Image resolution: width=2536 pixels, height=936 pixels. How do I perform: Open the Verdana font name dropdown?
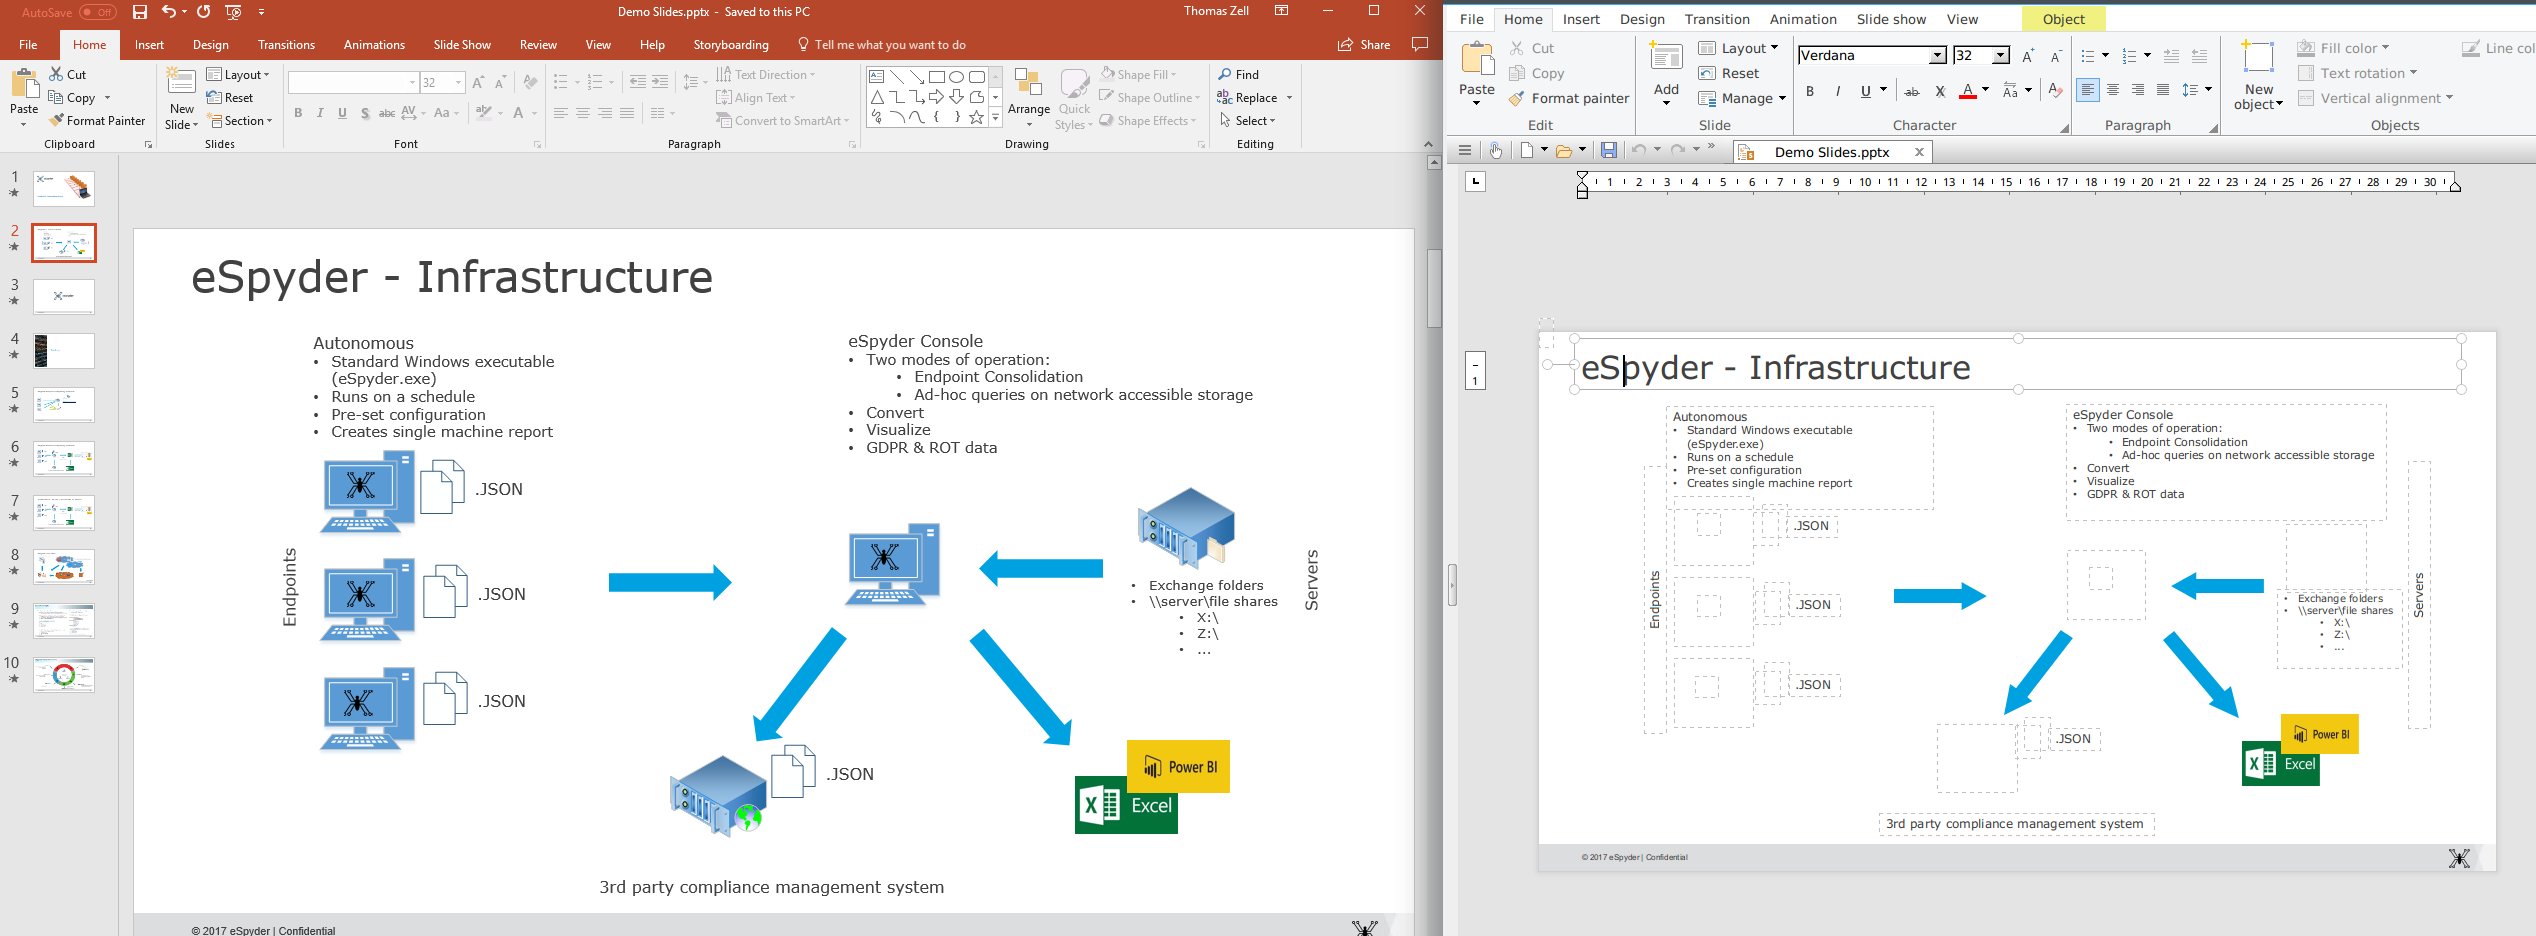[x=1937, y=56]
